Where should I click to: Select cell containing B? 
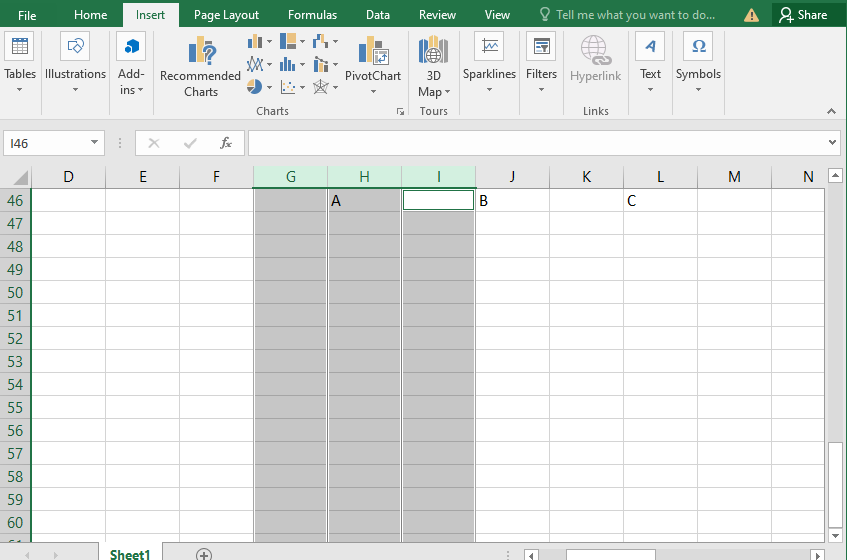512,201
